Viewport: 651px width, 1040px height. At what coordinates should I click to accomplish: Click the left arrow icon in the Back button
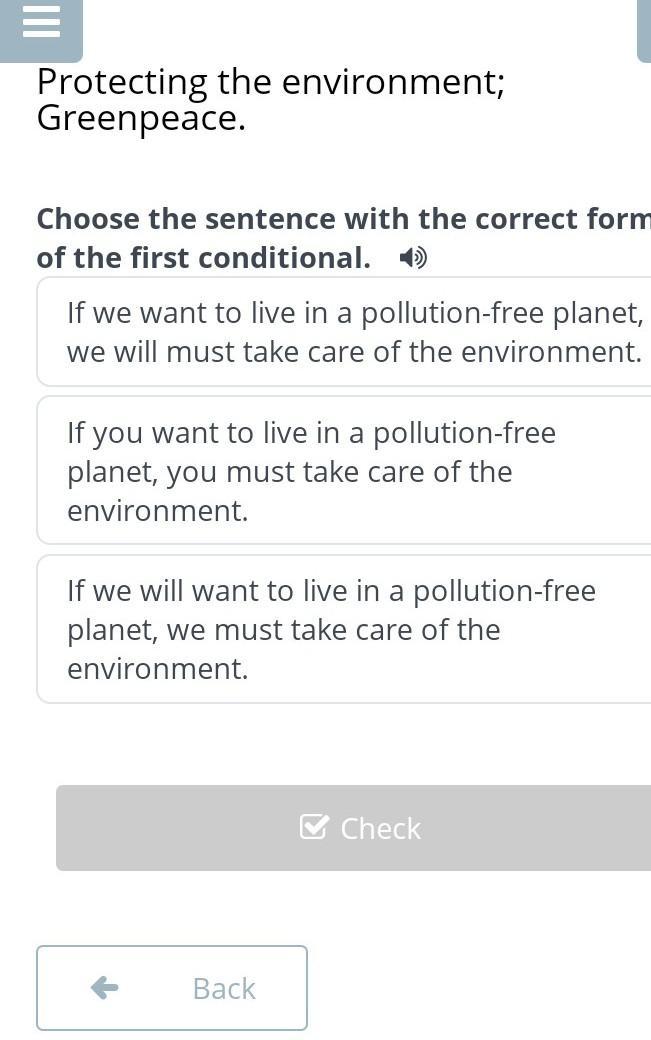pyautogui.click(x=104, y=988)
